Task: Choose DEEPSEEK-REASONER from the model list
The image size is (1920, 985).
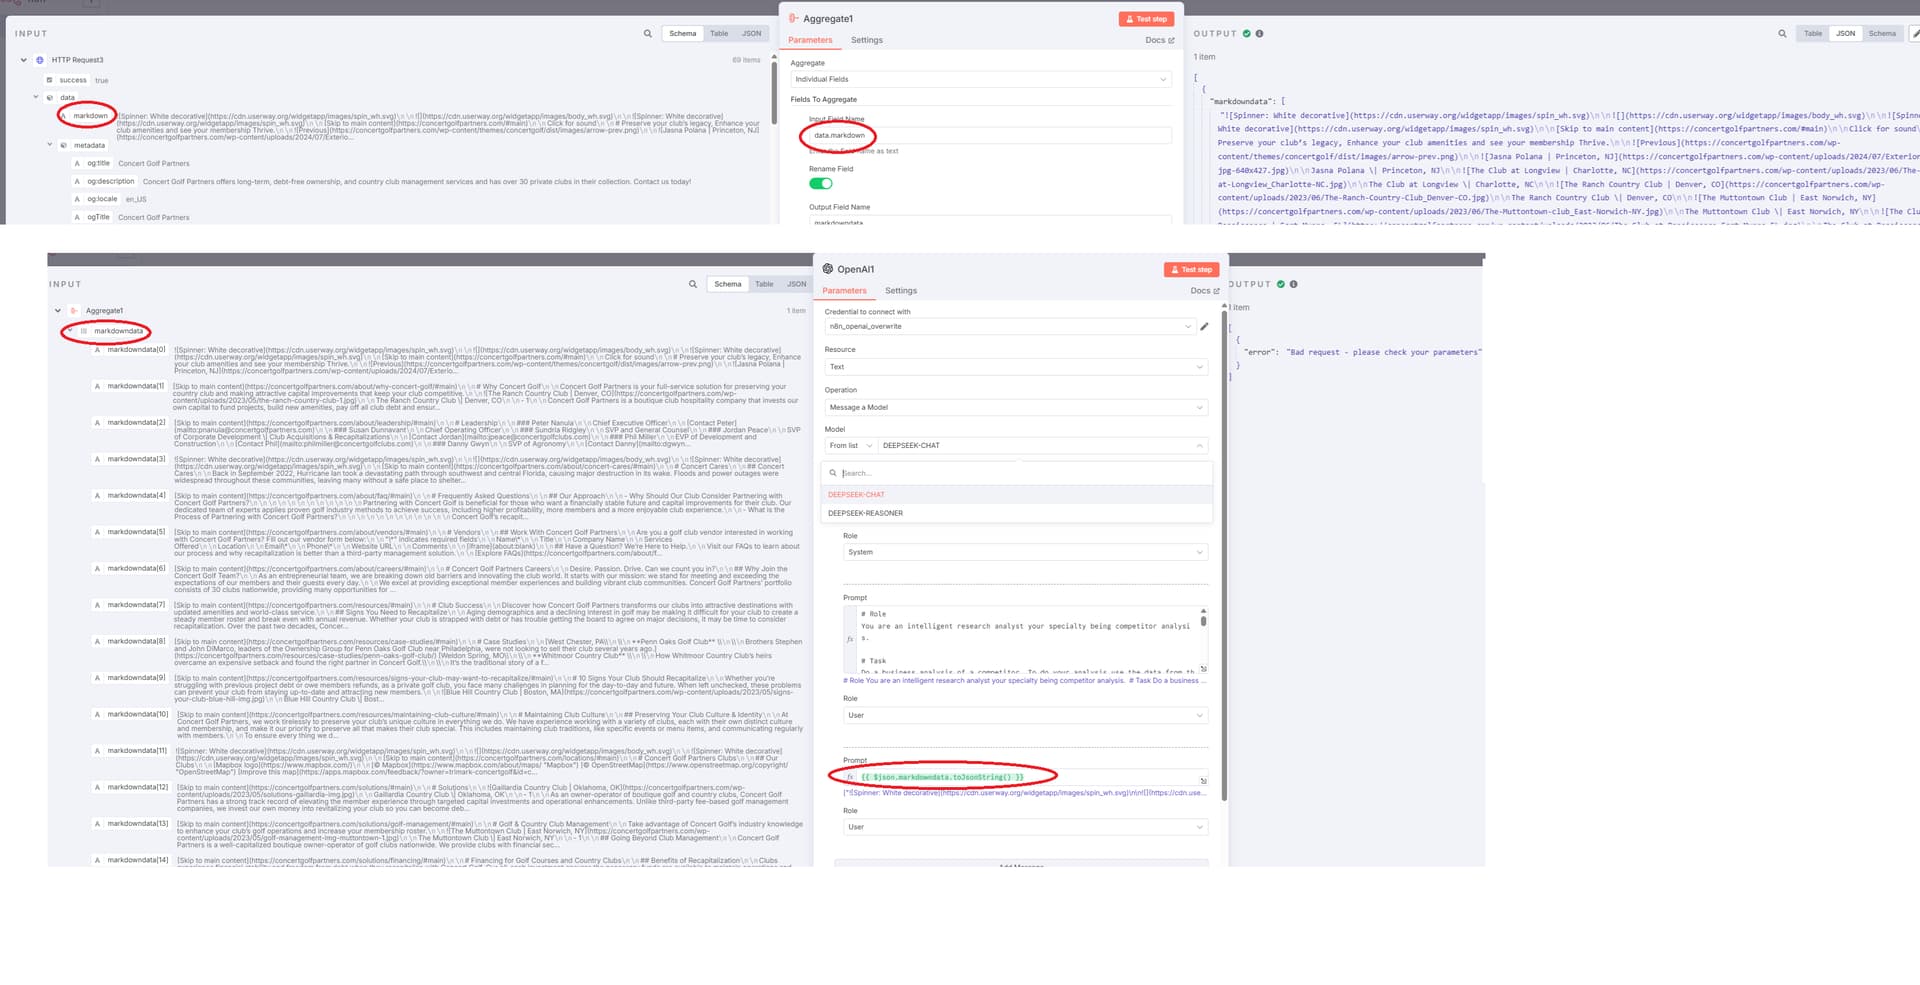Action: coord(1017,513)
